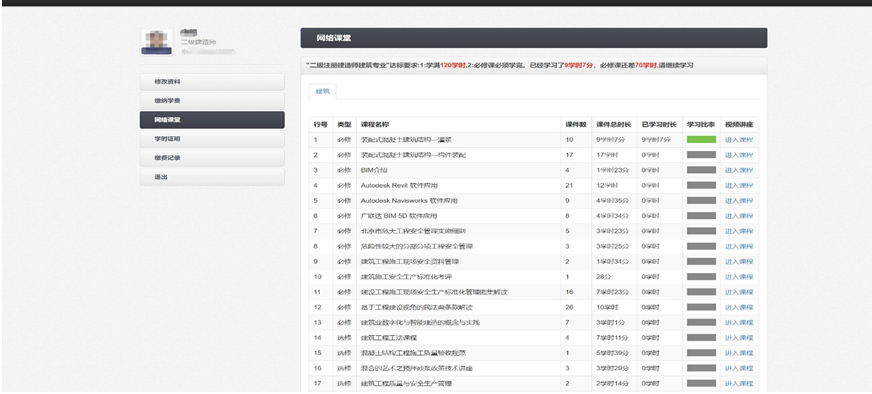
Task: Select the Autodesk Navisworks 软件应用 course name
Action: click(409, 200)
